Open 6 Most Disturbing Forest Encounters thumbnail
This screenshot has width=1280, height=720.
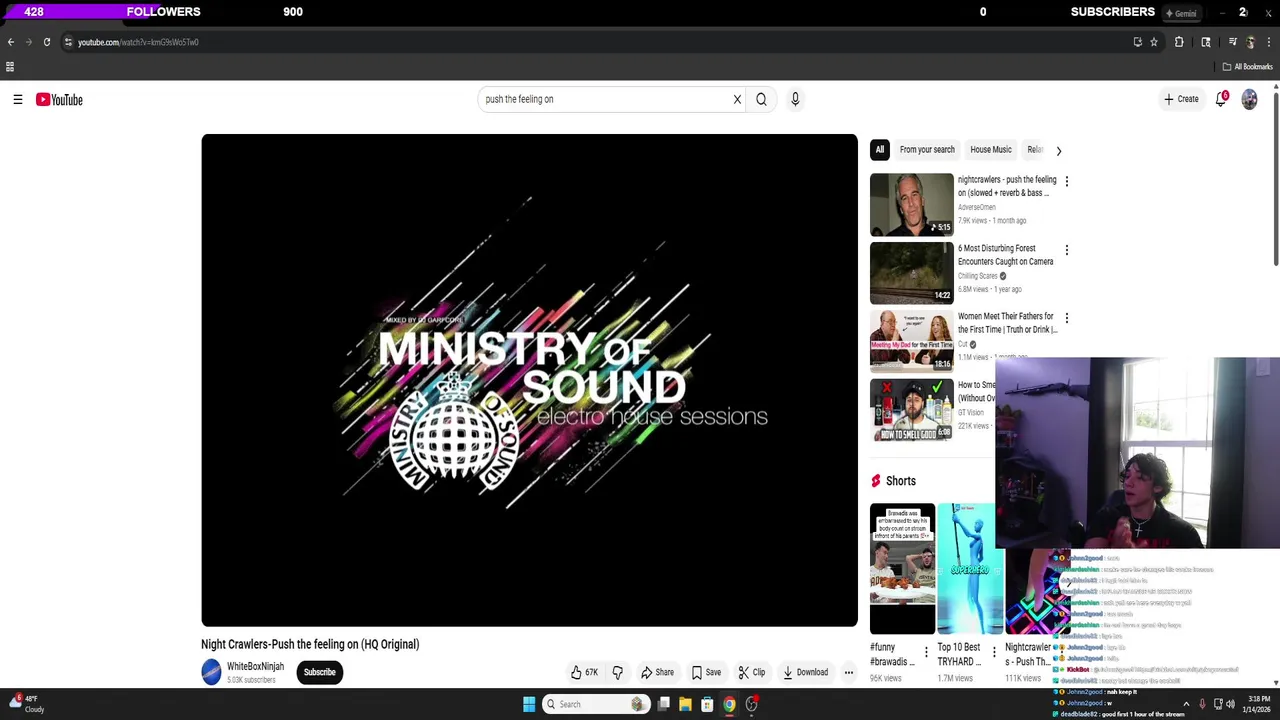[x=912, y=272]
